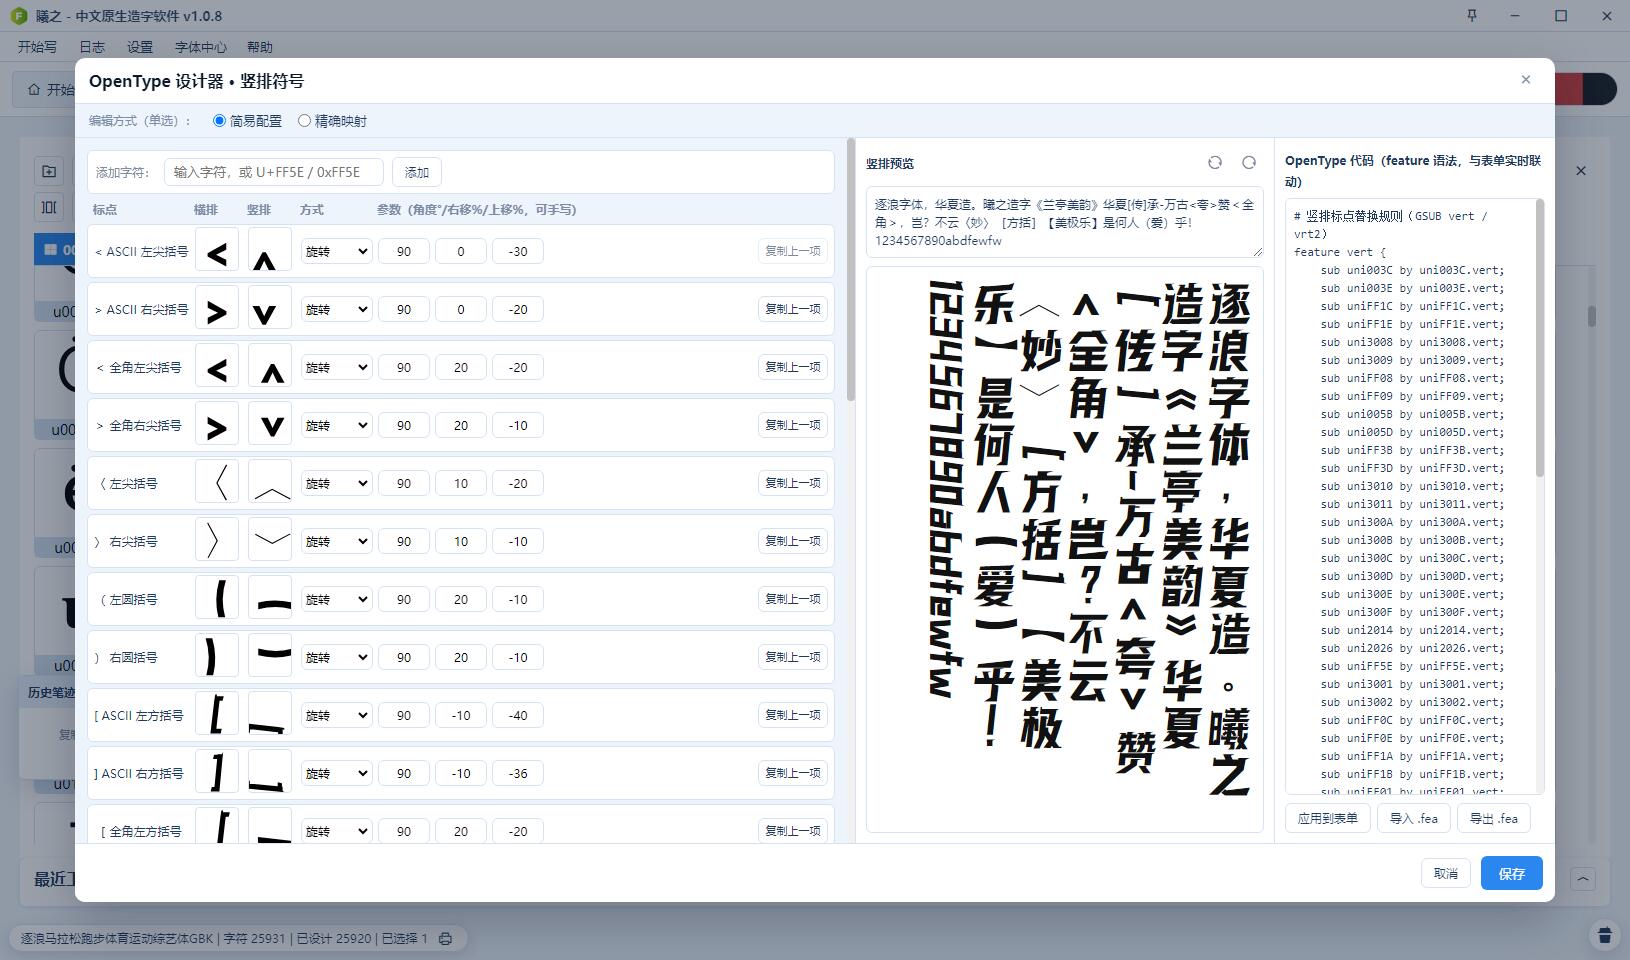1630x960 pixels.
Task: Click the rightmost circular reload icon in 竖排预览
Action: [x=1249, y=163]
